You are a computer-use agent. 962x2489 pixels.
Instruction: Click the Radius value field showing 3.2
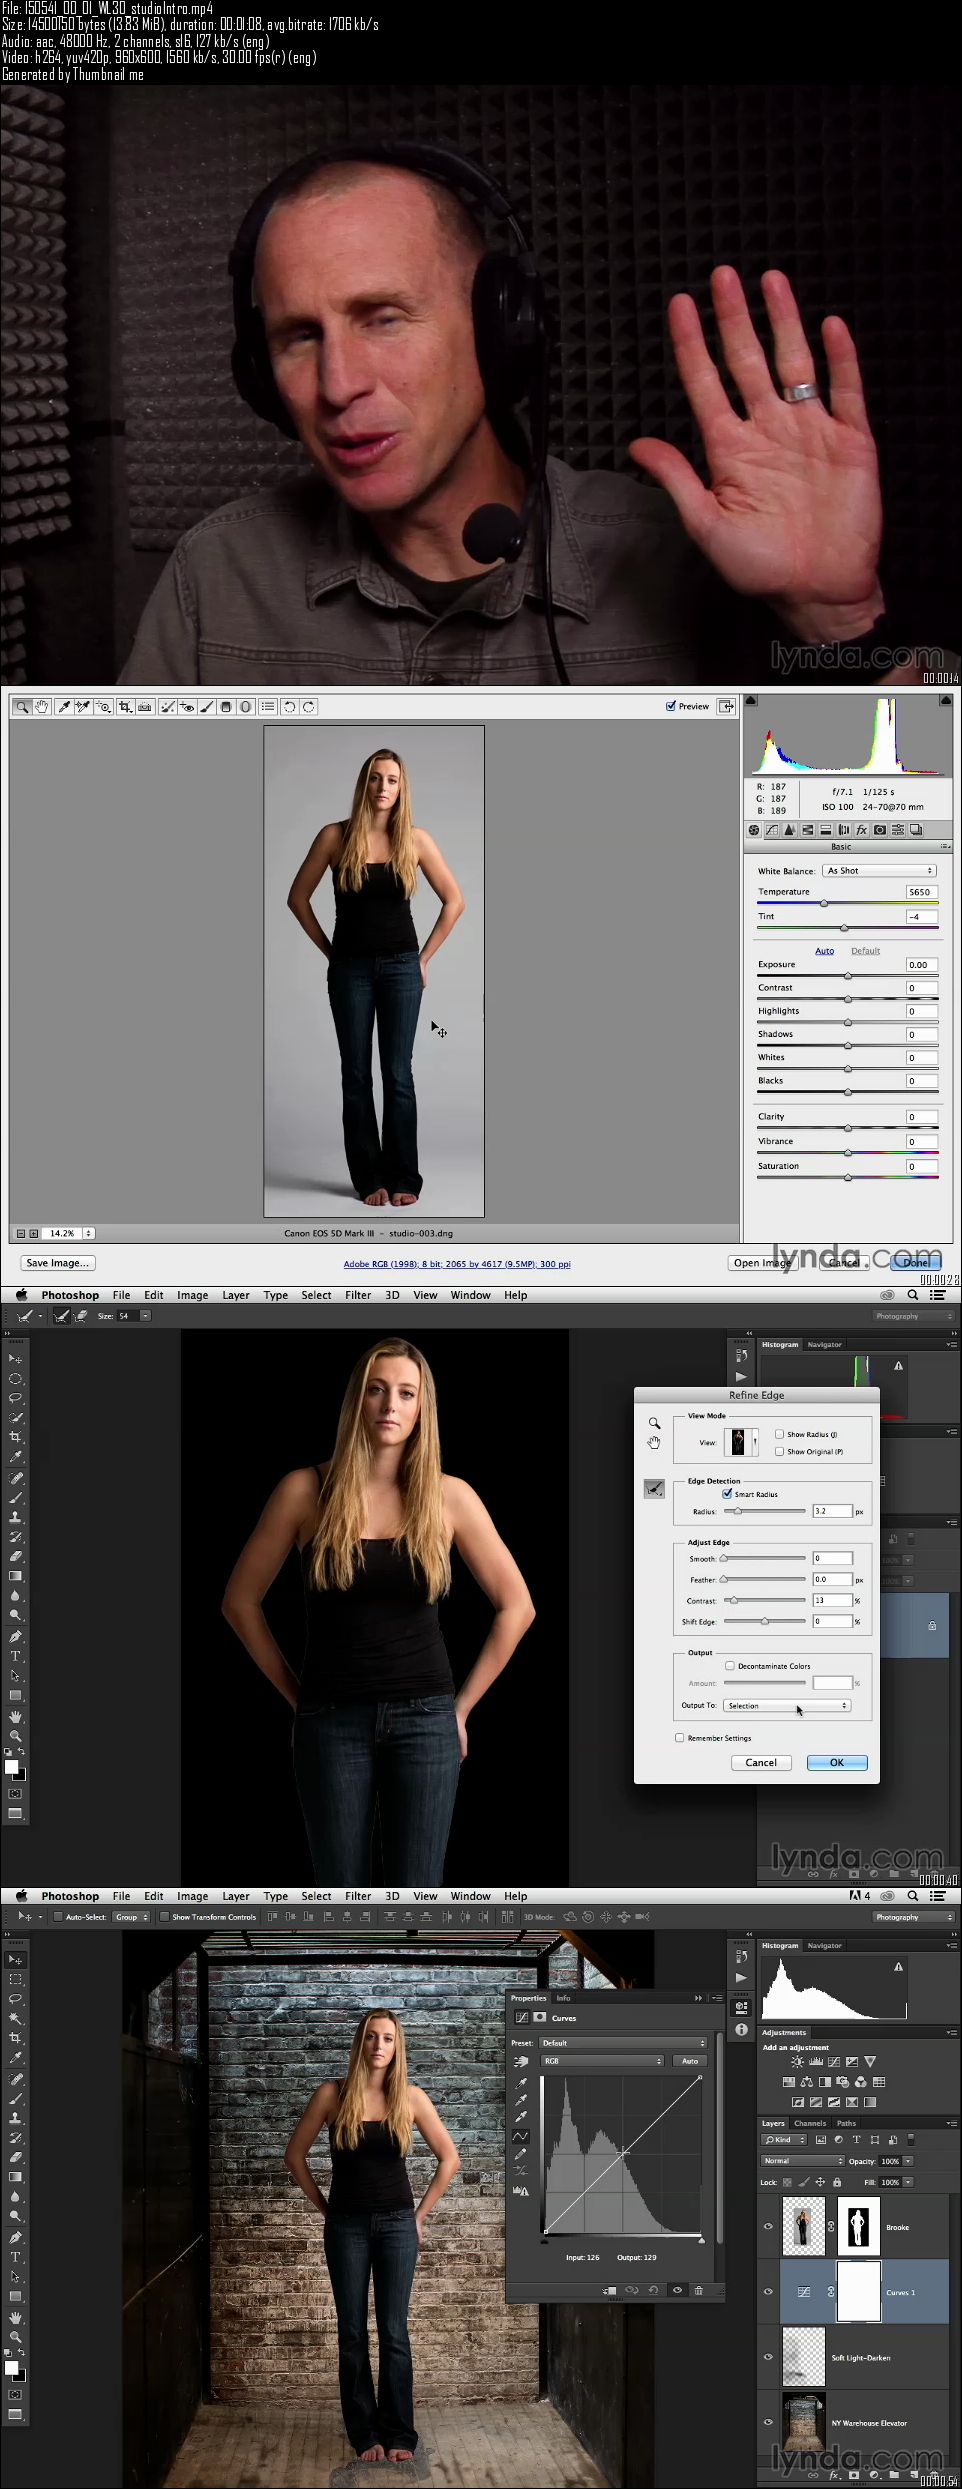tap(832, 1511)
